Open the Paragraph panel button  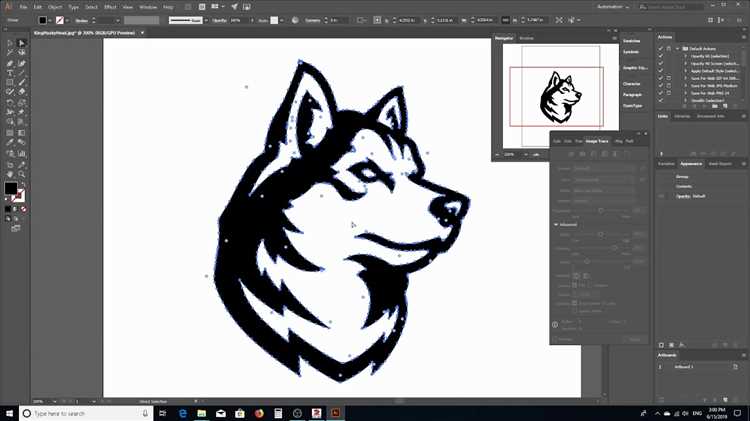coord(632,94)
